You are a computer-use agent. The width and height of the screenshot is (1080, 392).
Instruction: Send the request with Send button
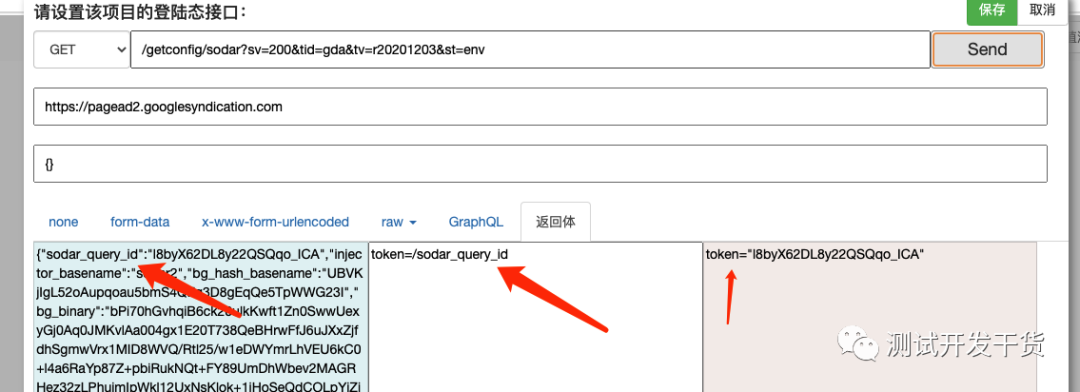click(987, 50)
